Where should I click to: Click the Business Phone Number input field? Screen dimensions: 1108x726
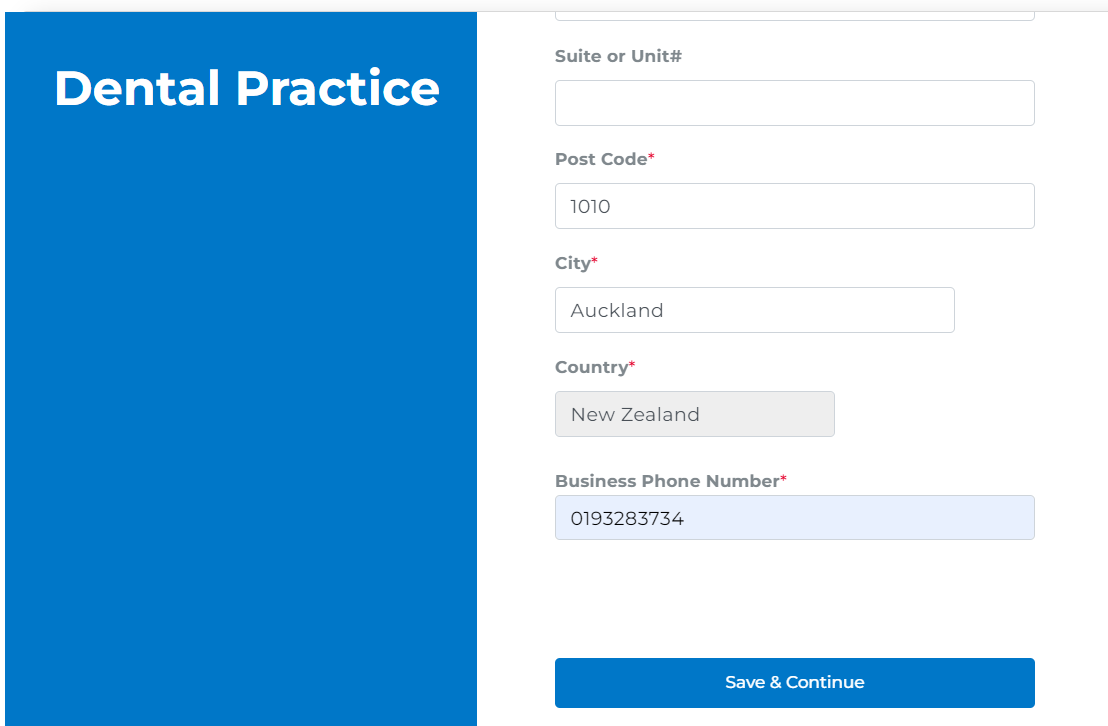[x=794, y=518]
